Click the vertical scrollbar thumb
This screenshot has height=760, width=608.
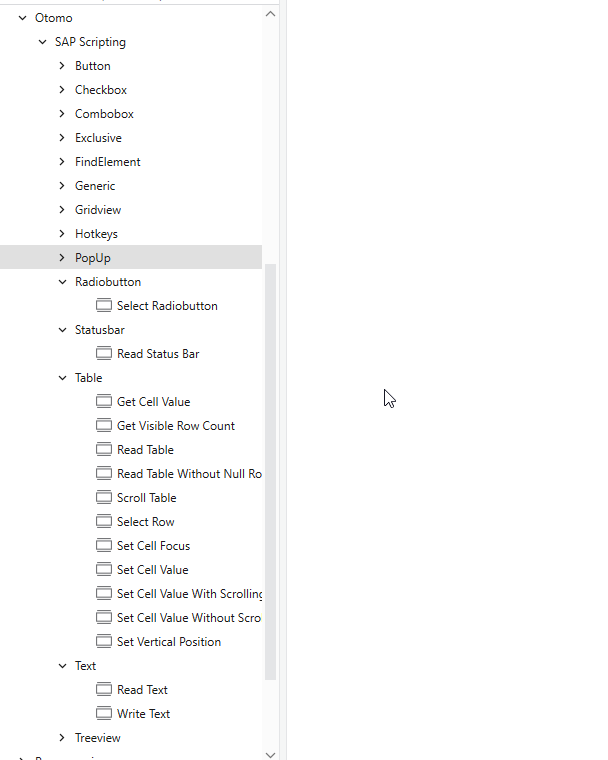(271, 472)
